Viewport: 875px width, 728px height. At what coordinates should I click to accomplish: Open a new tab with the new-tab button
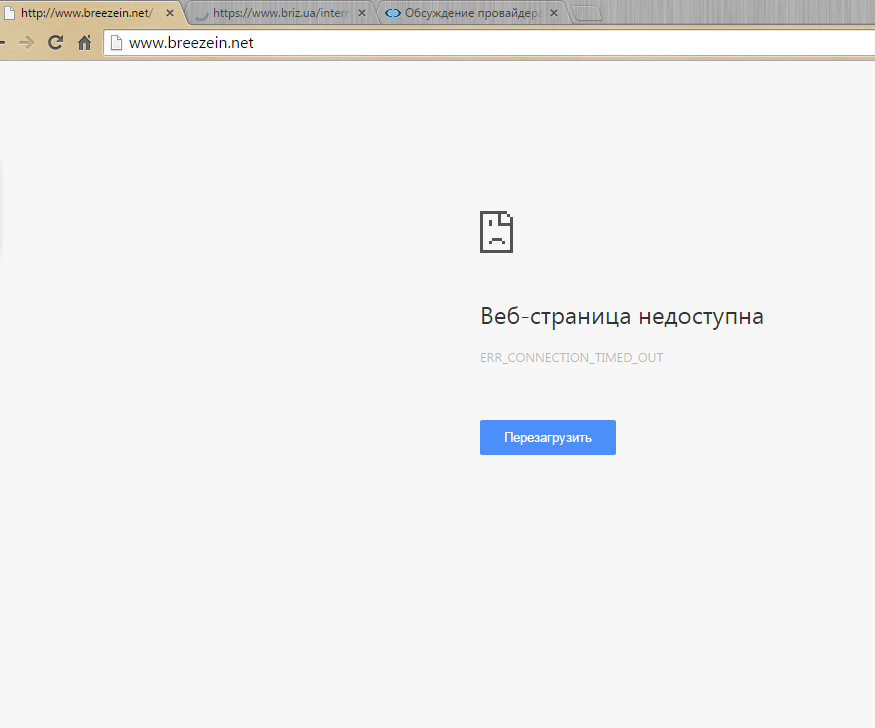click(588, 13)
